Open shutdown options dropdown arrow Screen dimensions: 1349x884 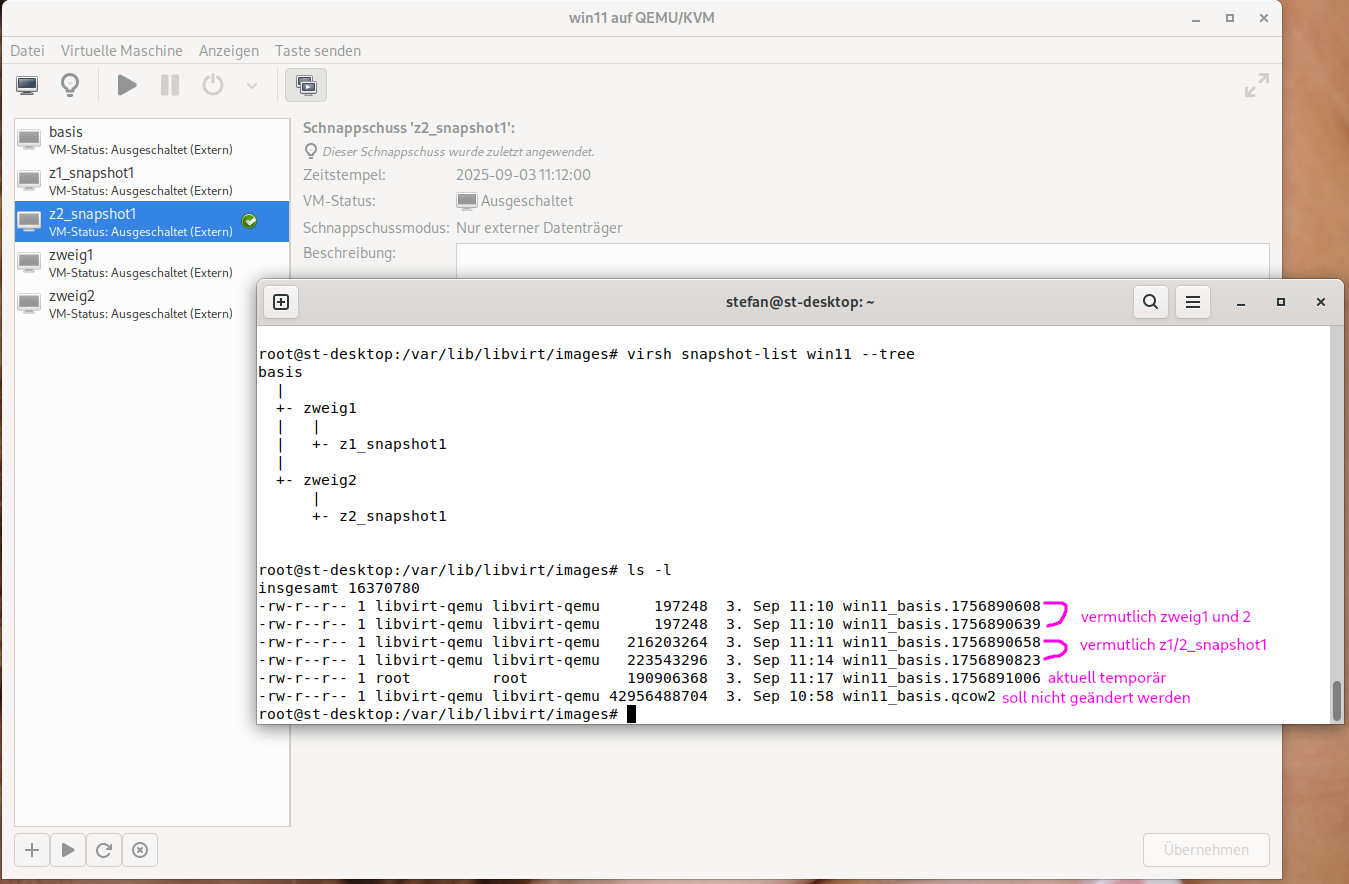(252, 86)
